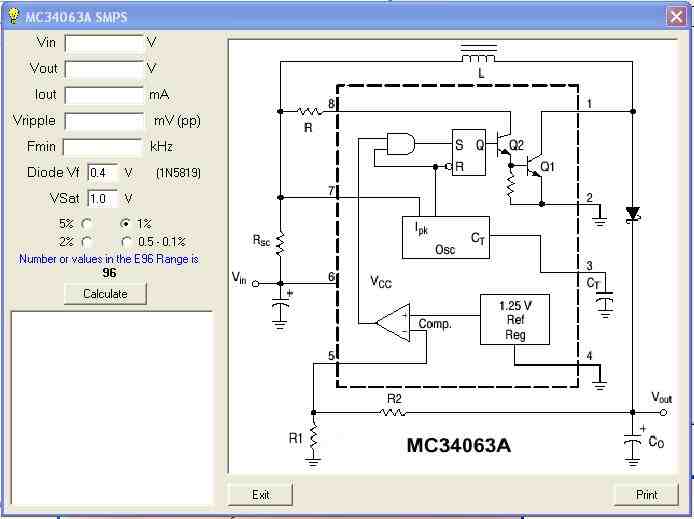This screenshot has height=519, width=694.
Task: Click the resistor R at pin 8
Action: (310, 111)
